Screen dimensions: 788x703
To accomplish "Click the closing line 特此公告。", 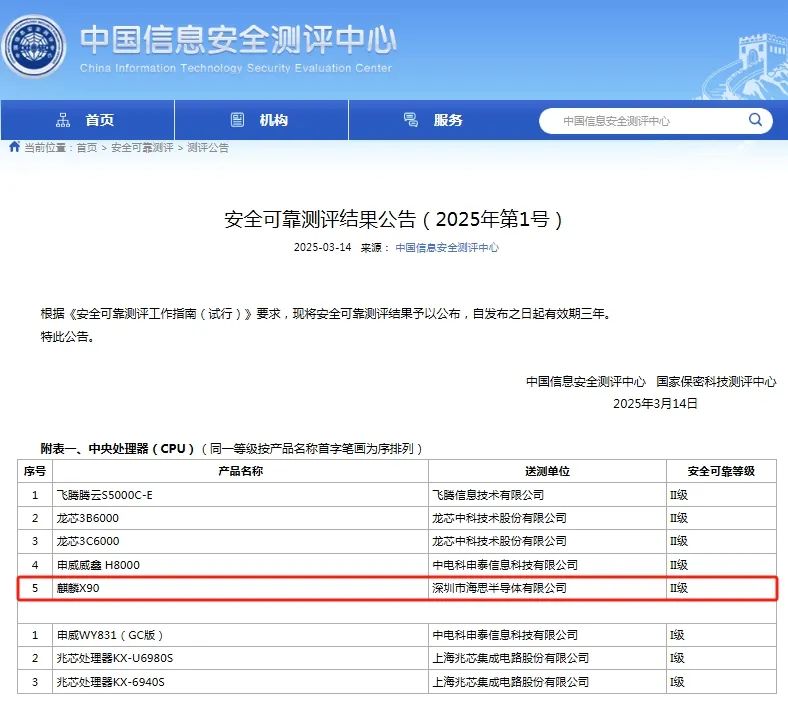I will [67, 336].
